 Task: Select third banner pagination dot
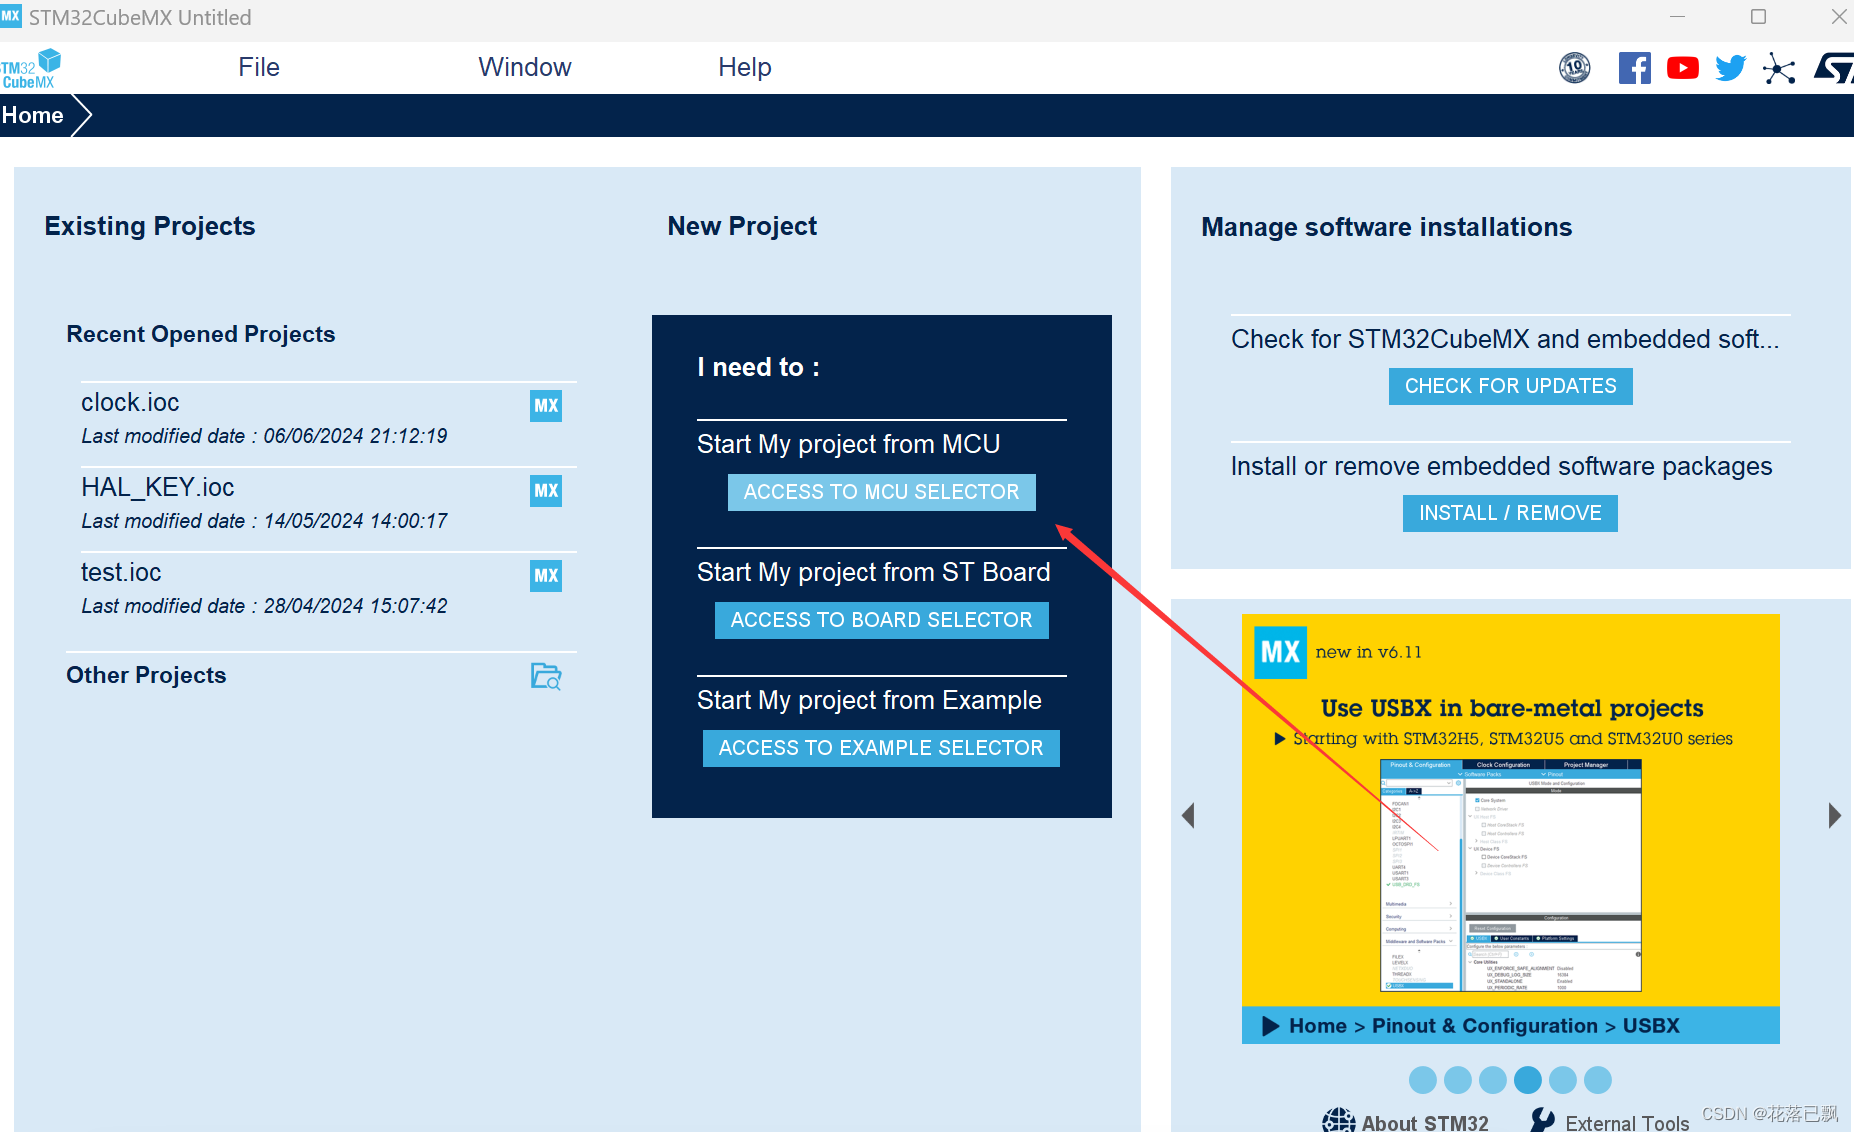[1493, 1080]
